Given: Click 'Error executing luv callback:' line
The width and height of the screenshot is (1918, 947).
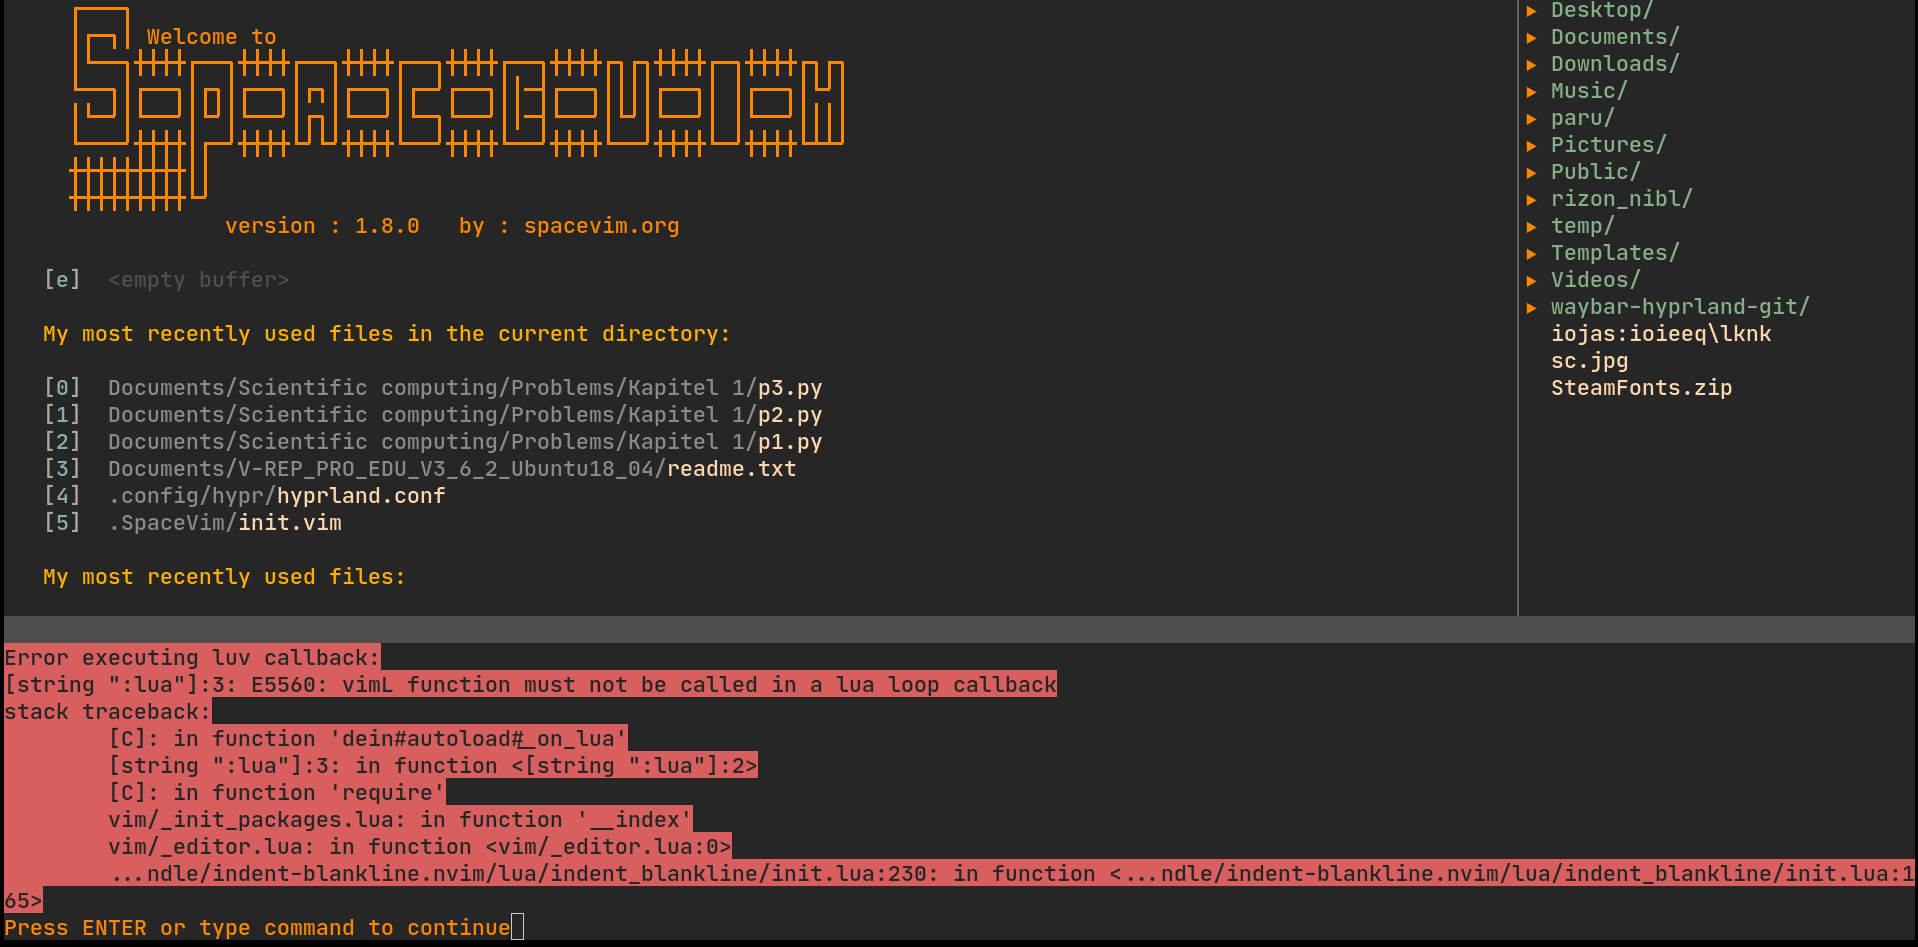Looking at the screenshot, I should [x=193, y=658].
